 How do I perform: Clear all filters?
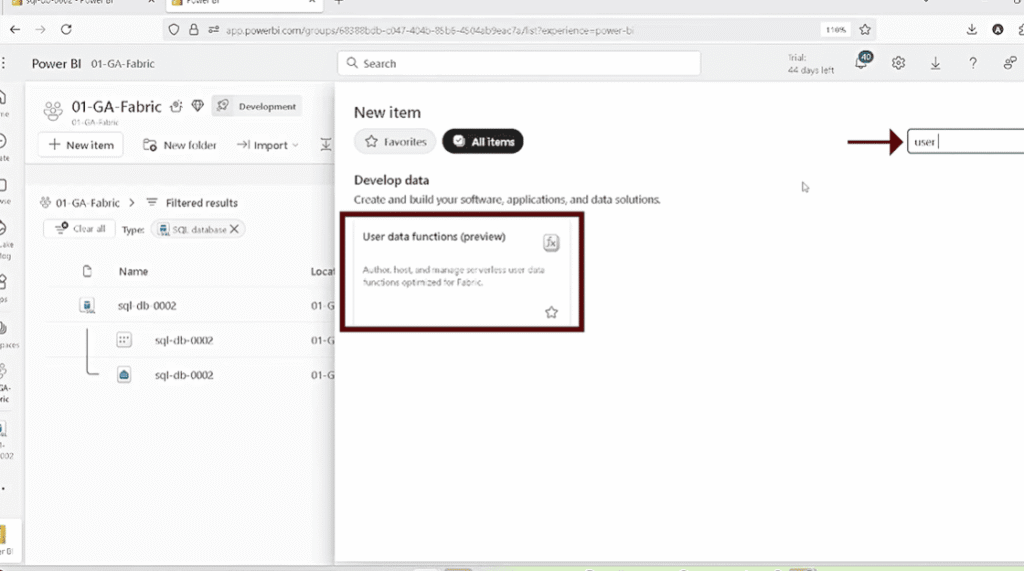(x=80, y=229)
